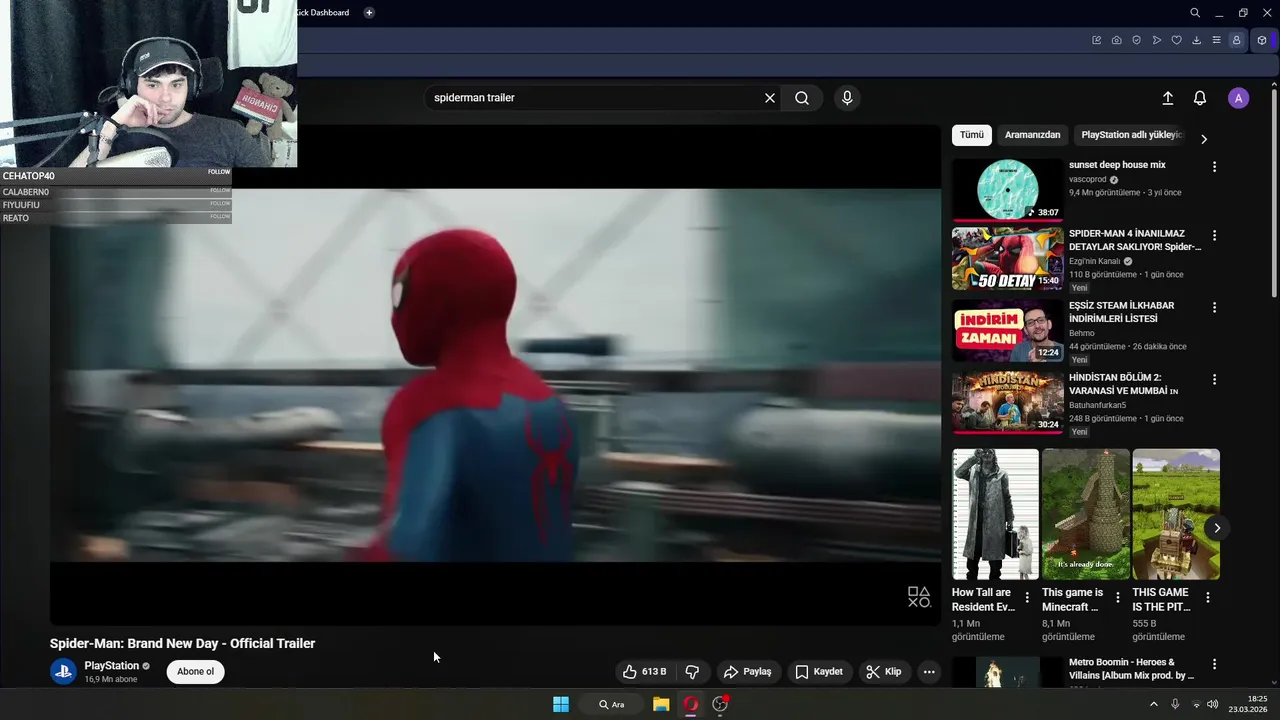1280x720 pixels.
Task: Open the purple account avatar menu
Action: tap(1239, 98)
